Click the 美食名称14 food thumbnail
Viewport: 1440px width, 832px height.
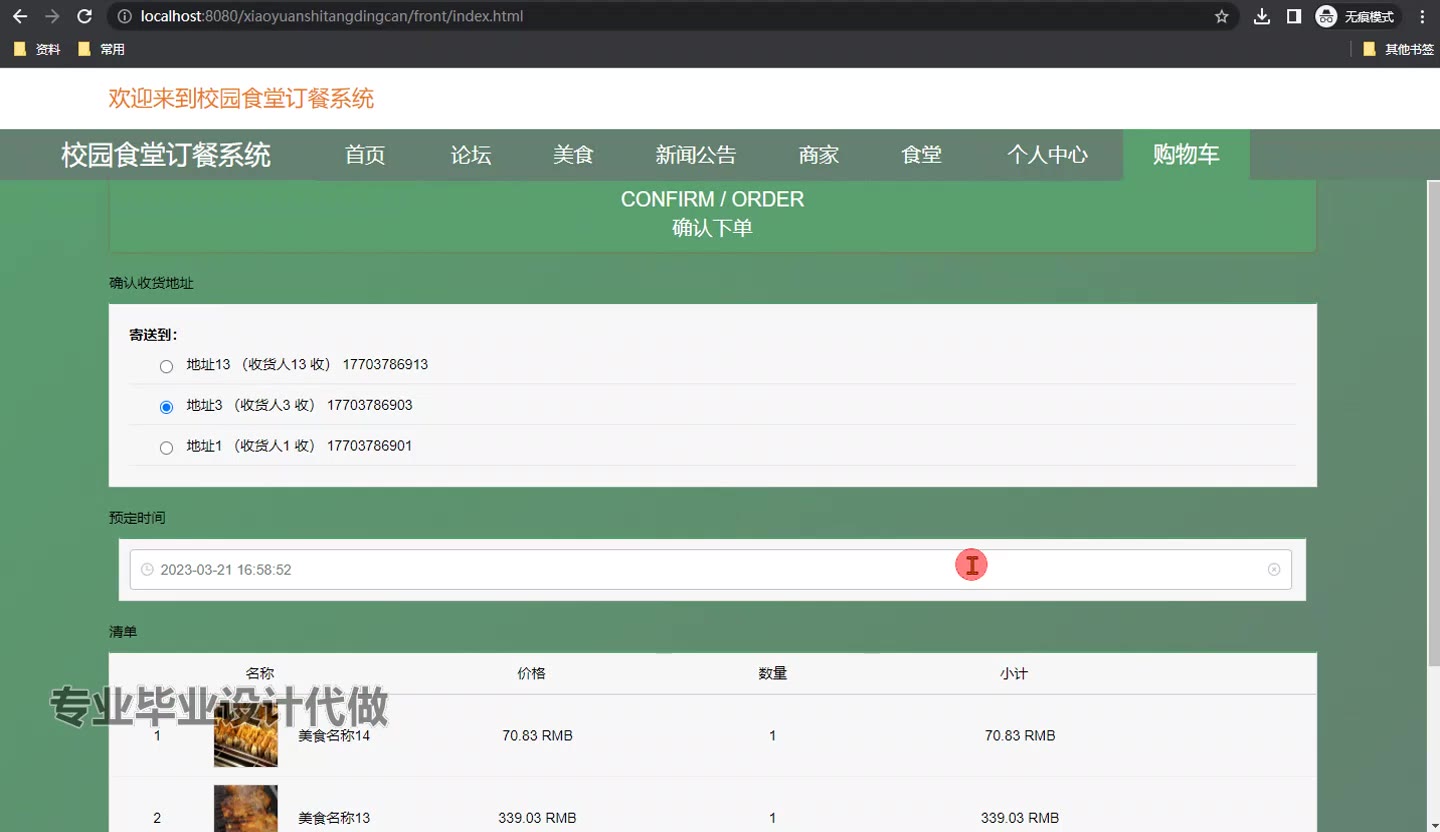pos(245,737)
